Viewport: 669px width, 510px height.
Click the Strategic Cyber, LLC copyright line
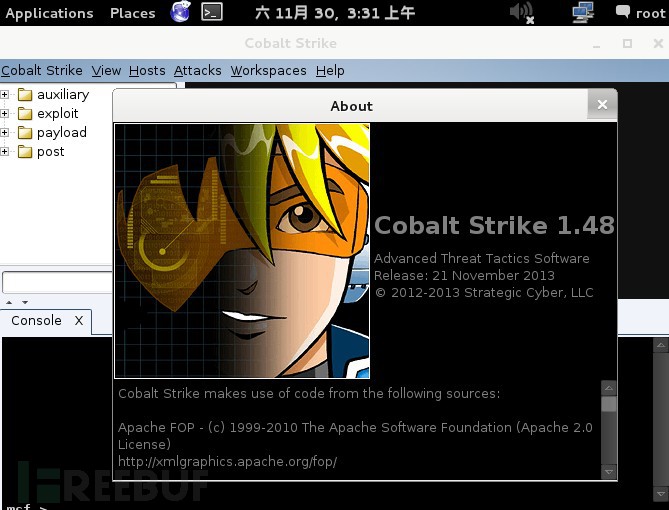pyautogui.click(x=484, y=292)
